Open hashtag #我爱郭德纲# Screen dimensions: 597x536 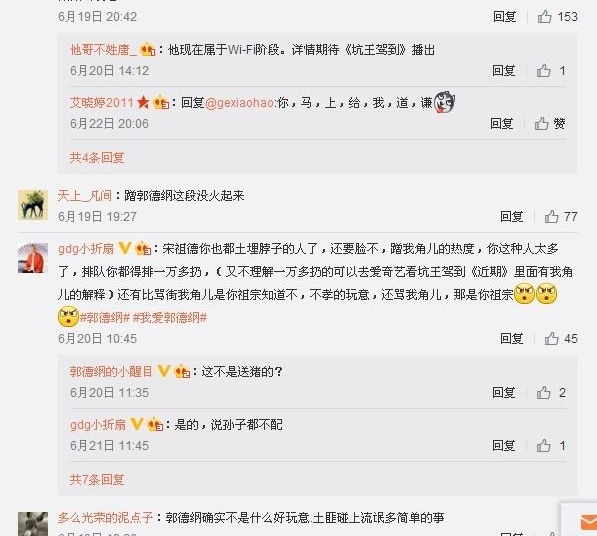click(x=170, y=317)
